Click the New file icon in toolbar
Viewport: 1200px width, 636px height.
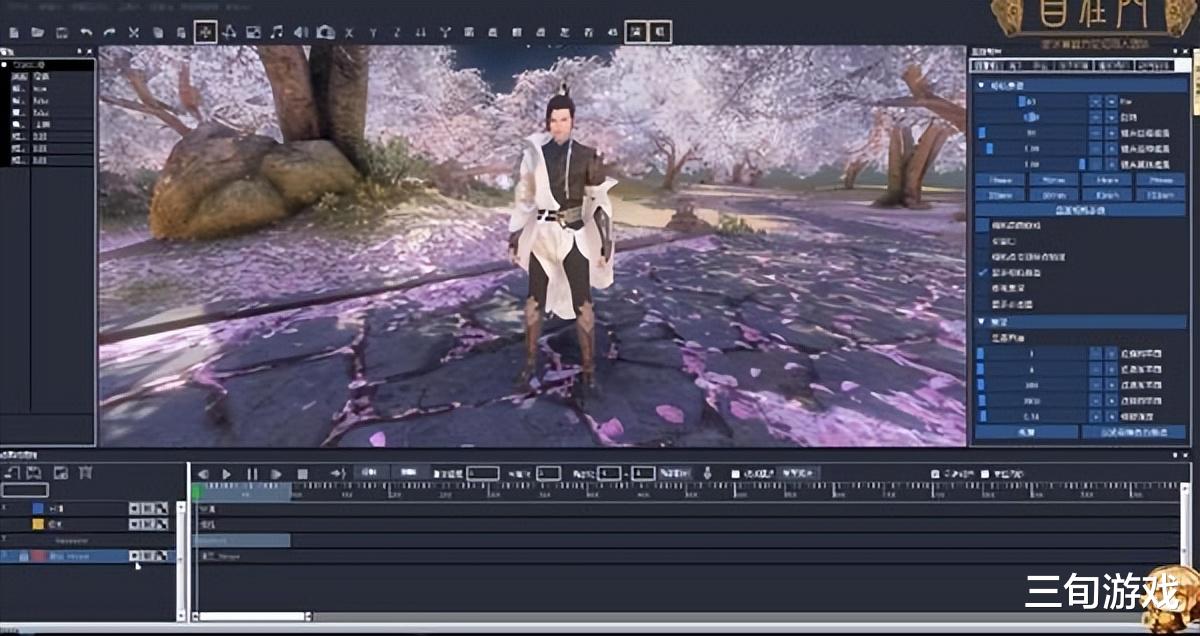[x=13, y=33]
